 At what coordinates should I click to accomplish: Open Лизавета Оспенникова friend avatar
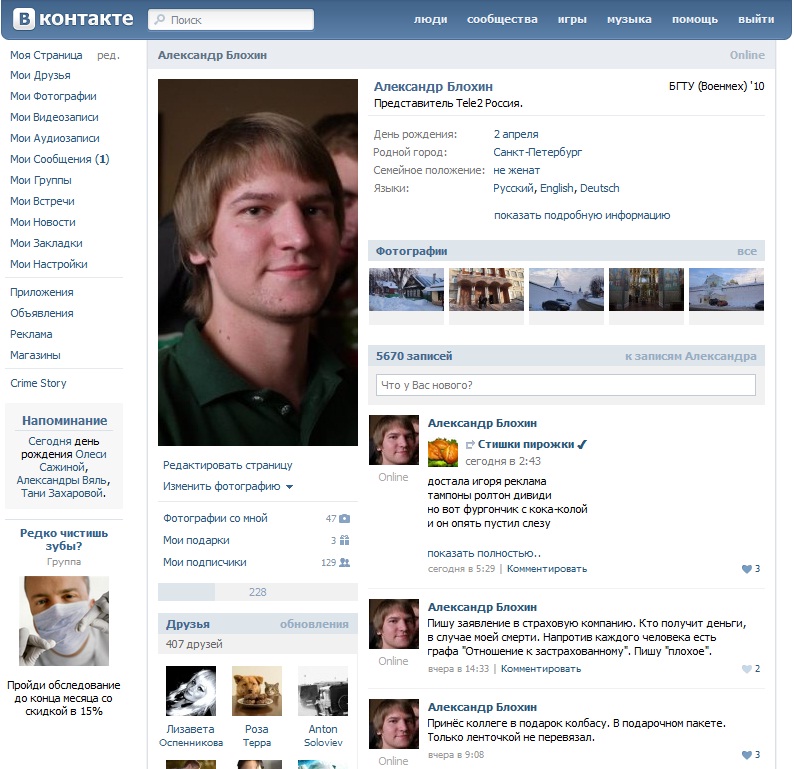click(191, 691)
